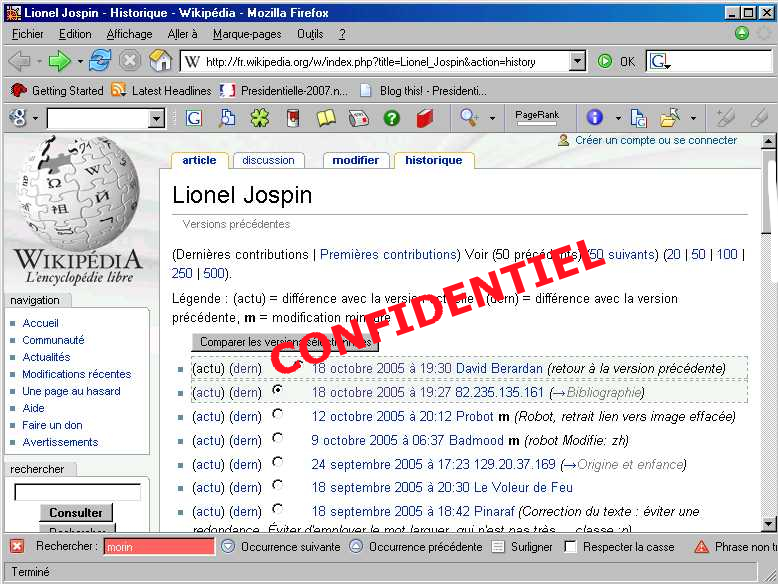778x584 pixels.
Task: Open the Affichage menu
Action: (x=130, y=34)
